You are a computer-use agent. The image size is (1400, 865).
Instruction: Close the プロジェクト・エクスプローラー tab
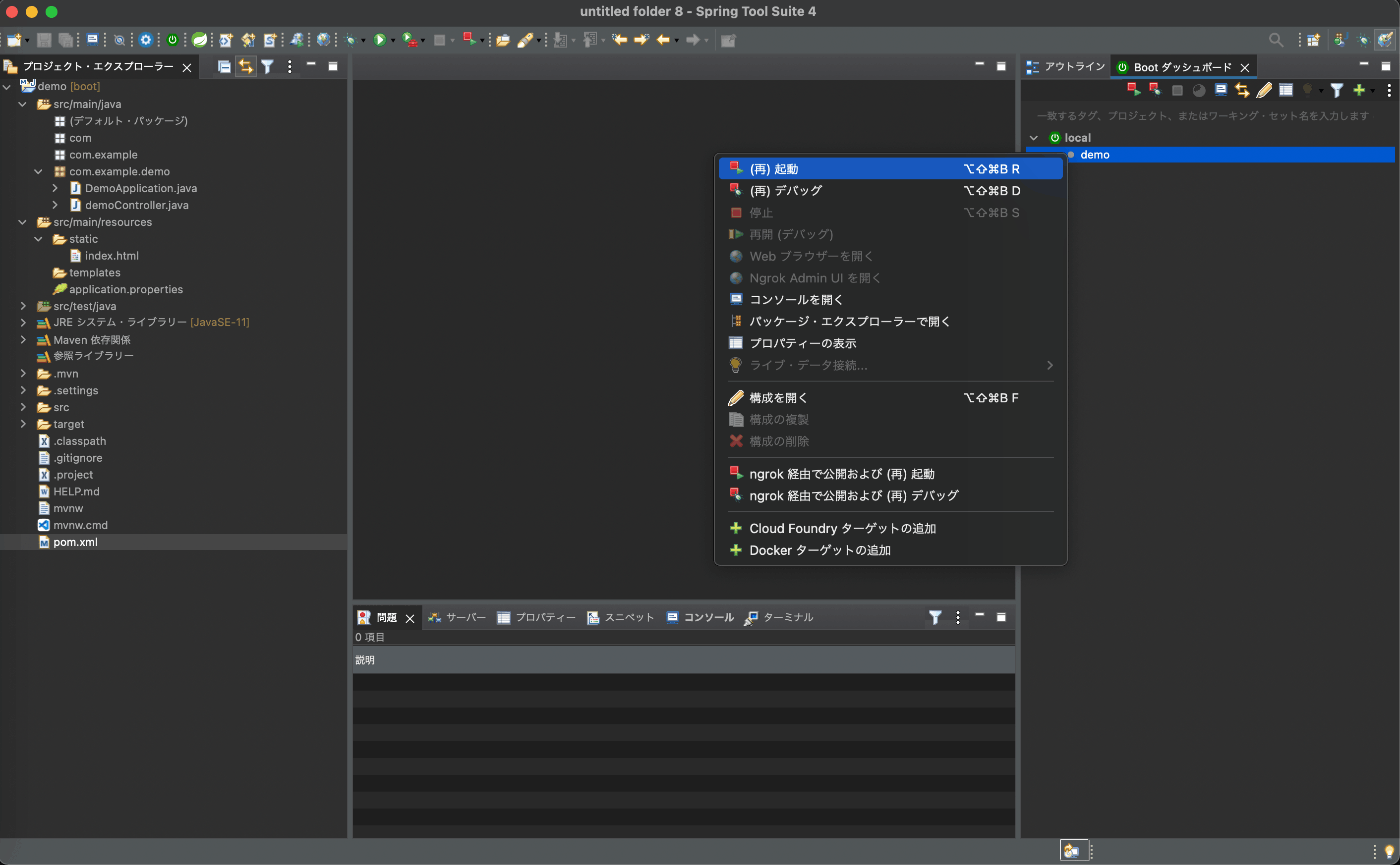[187, 67]
